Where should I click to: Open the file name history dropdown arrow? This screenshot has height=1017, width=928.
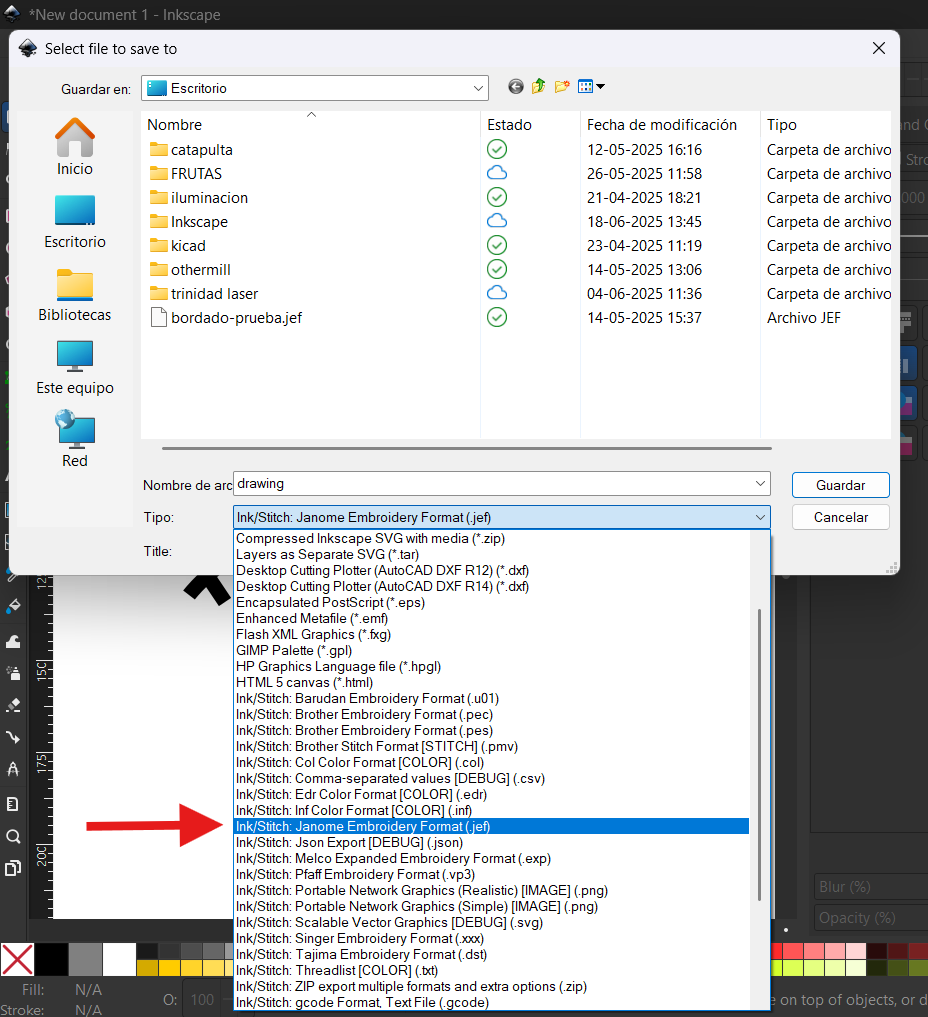pyautogui.click(x=761, y=484)
